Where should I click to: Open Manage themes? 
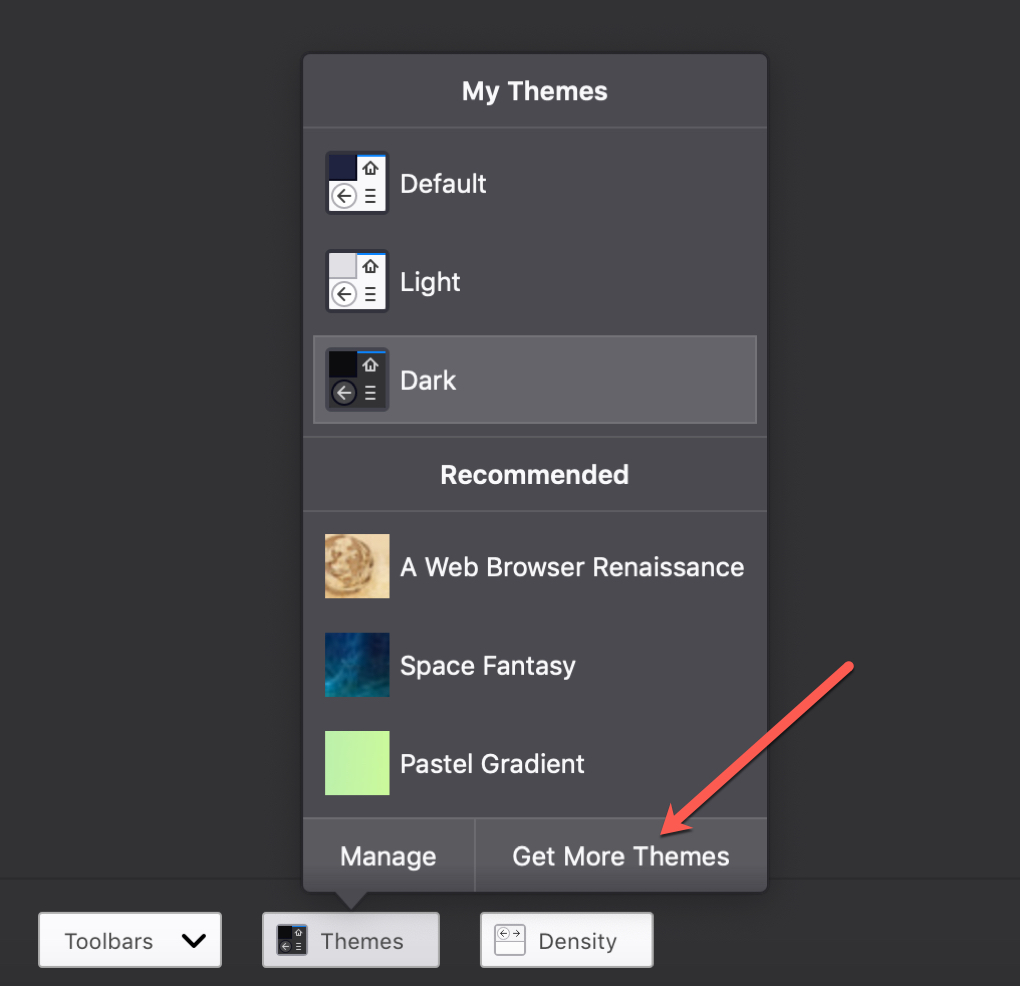[388, 855]
